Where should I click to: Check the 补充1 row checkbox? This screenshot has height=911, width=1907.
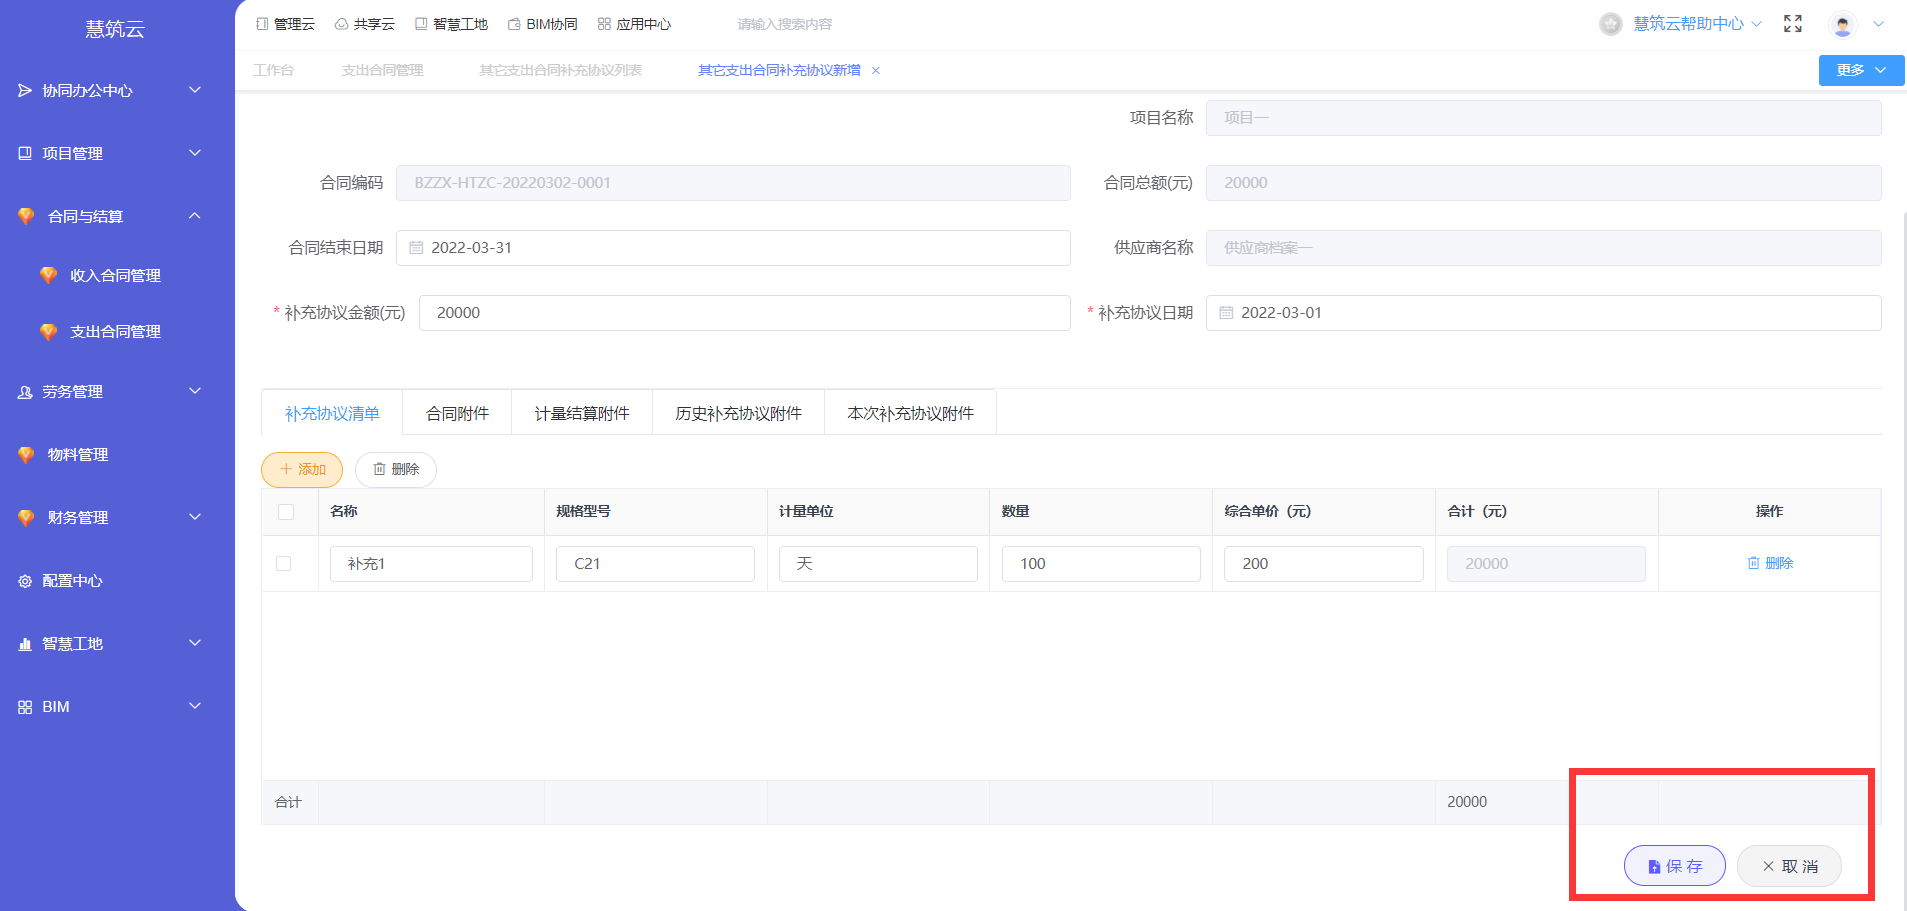click(284, 563)
